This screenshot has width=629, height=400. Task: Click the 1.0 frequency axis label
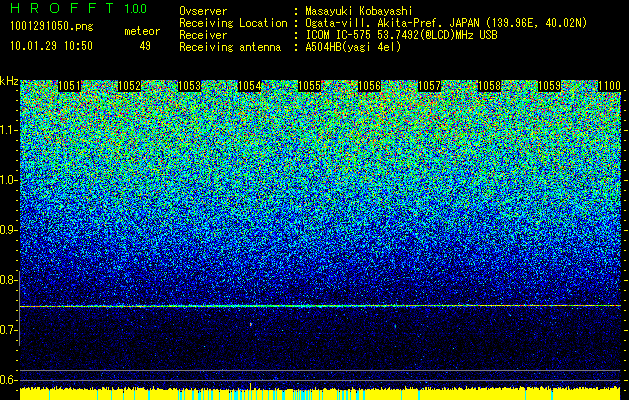[x=8, y=181]
